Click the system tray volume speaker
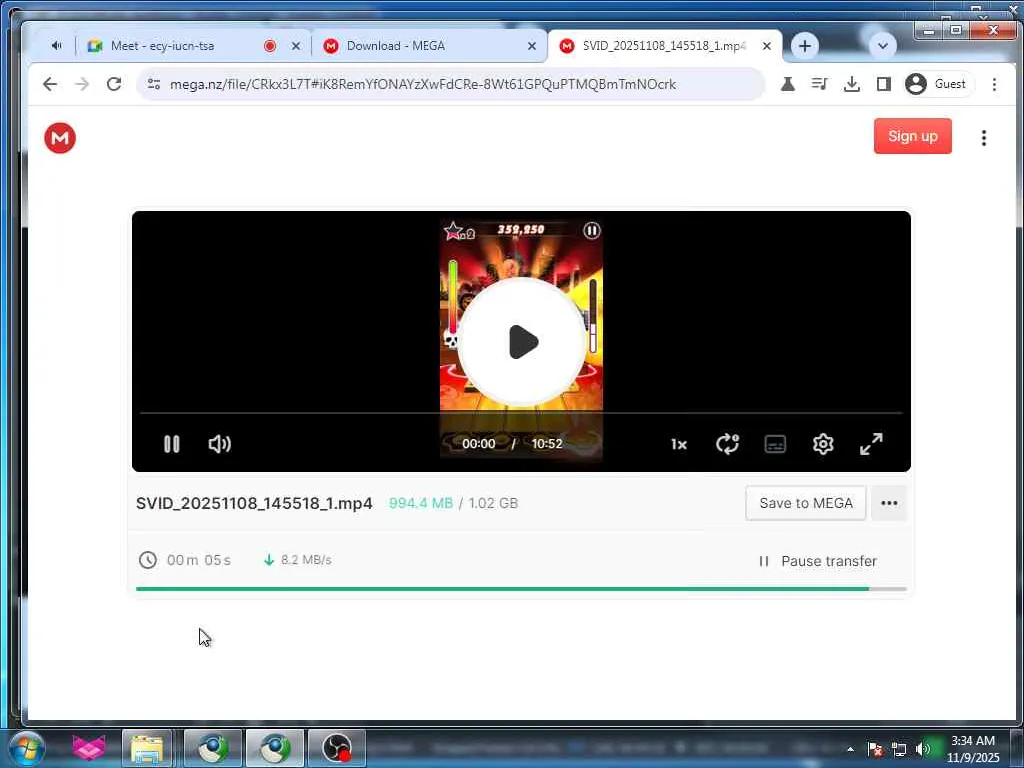The height and width of the screenshot is (768, 1024). tap(923, 749)
